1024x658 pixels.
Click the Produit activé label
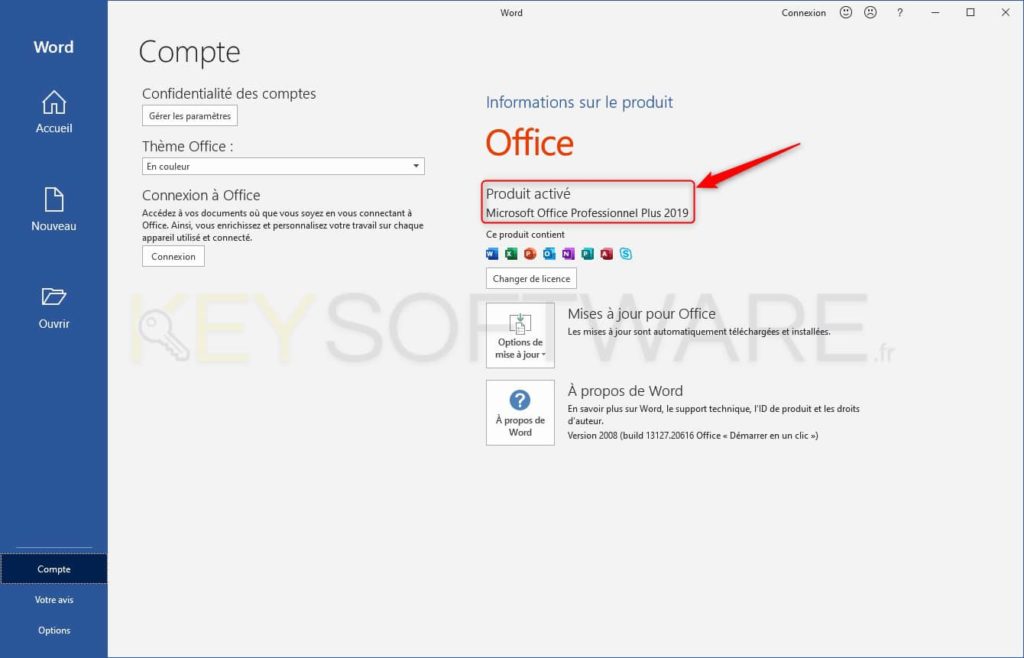[x=528, y=194]
